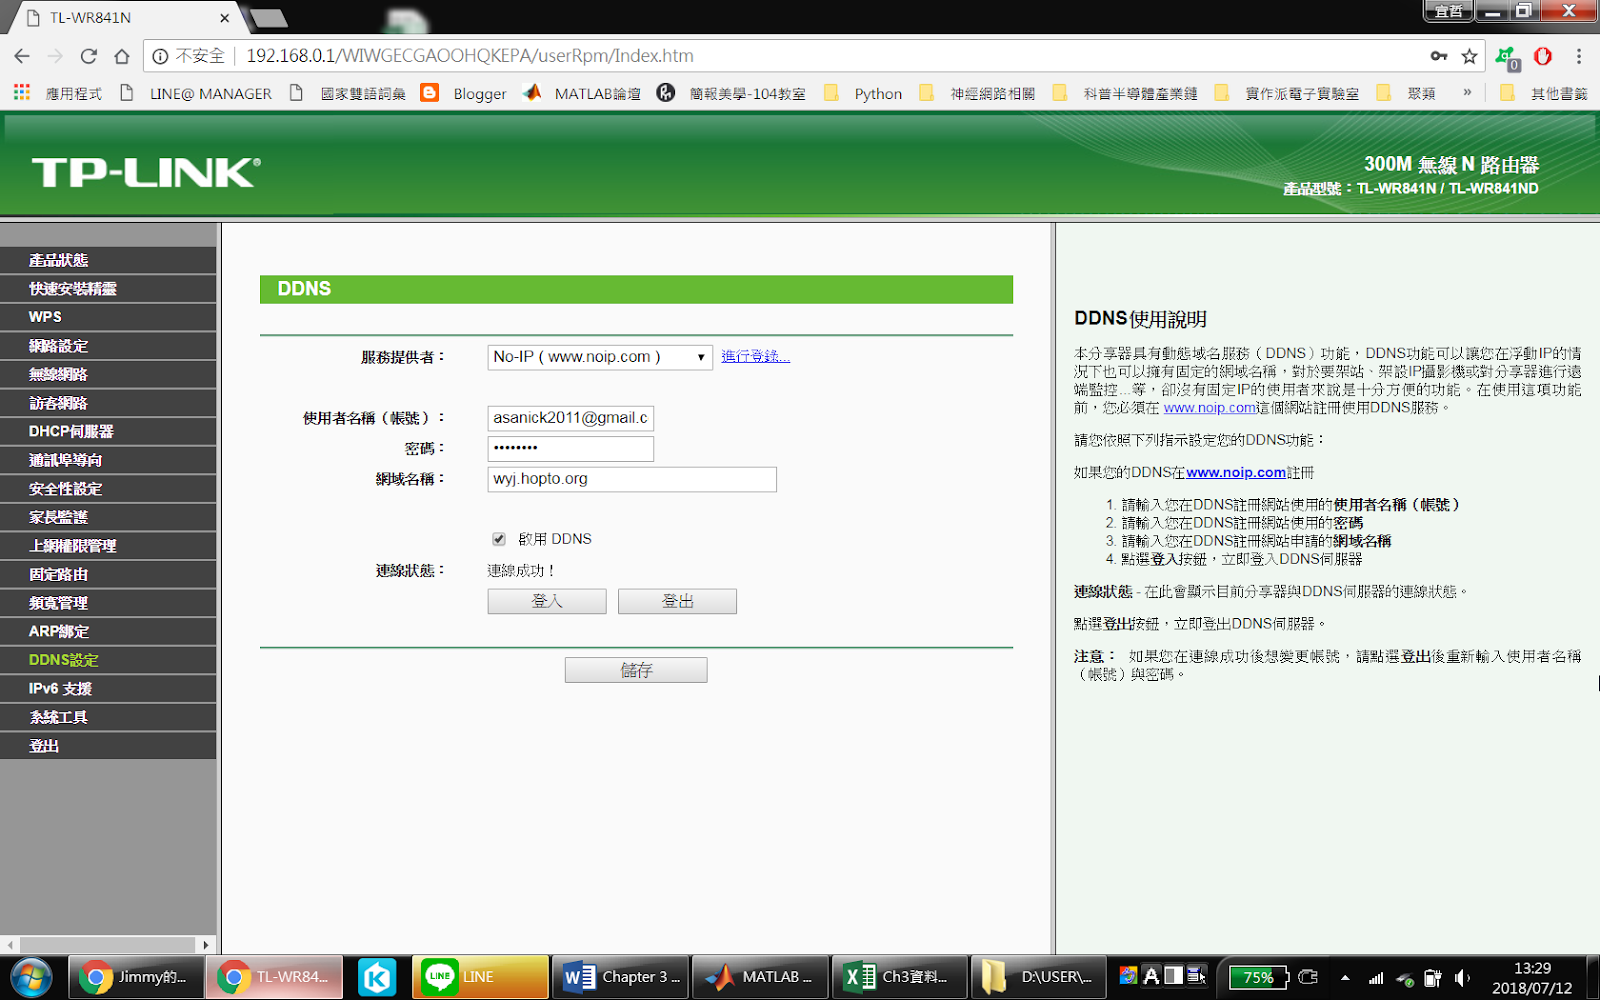Bookmark this page with the star icon

coord(1469,56)
